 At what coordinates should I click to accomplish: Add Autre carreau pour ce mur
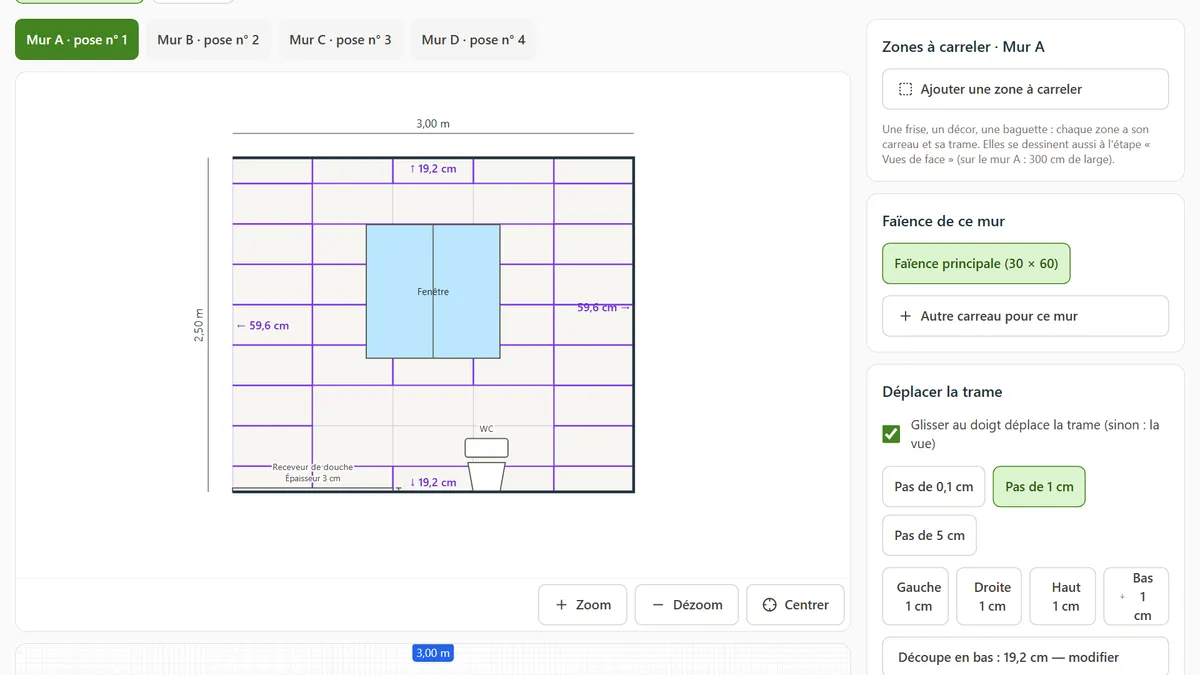[1025, 316]
